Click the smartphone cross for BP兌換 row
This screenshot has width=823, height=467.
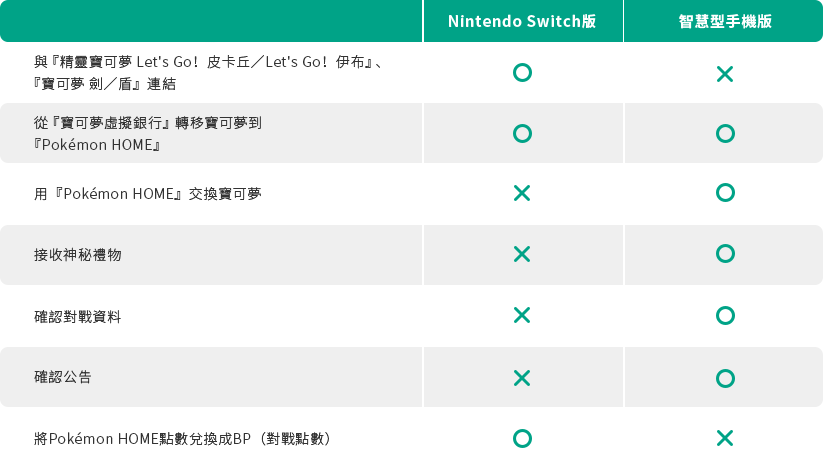[725, 438]
